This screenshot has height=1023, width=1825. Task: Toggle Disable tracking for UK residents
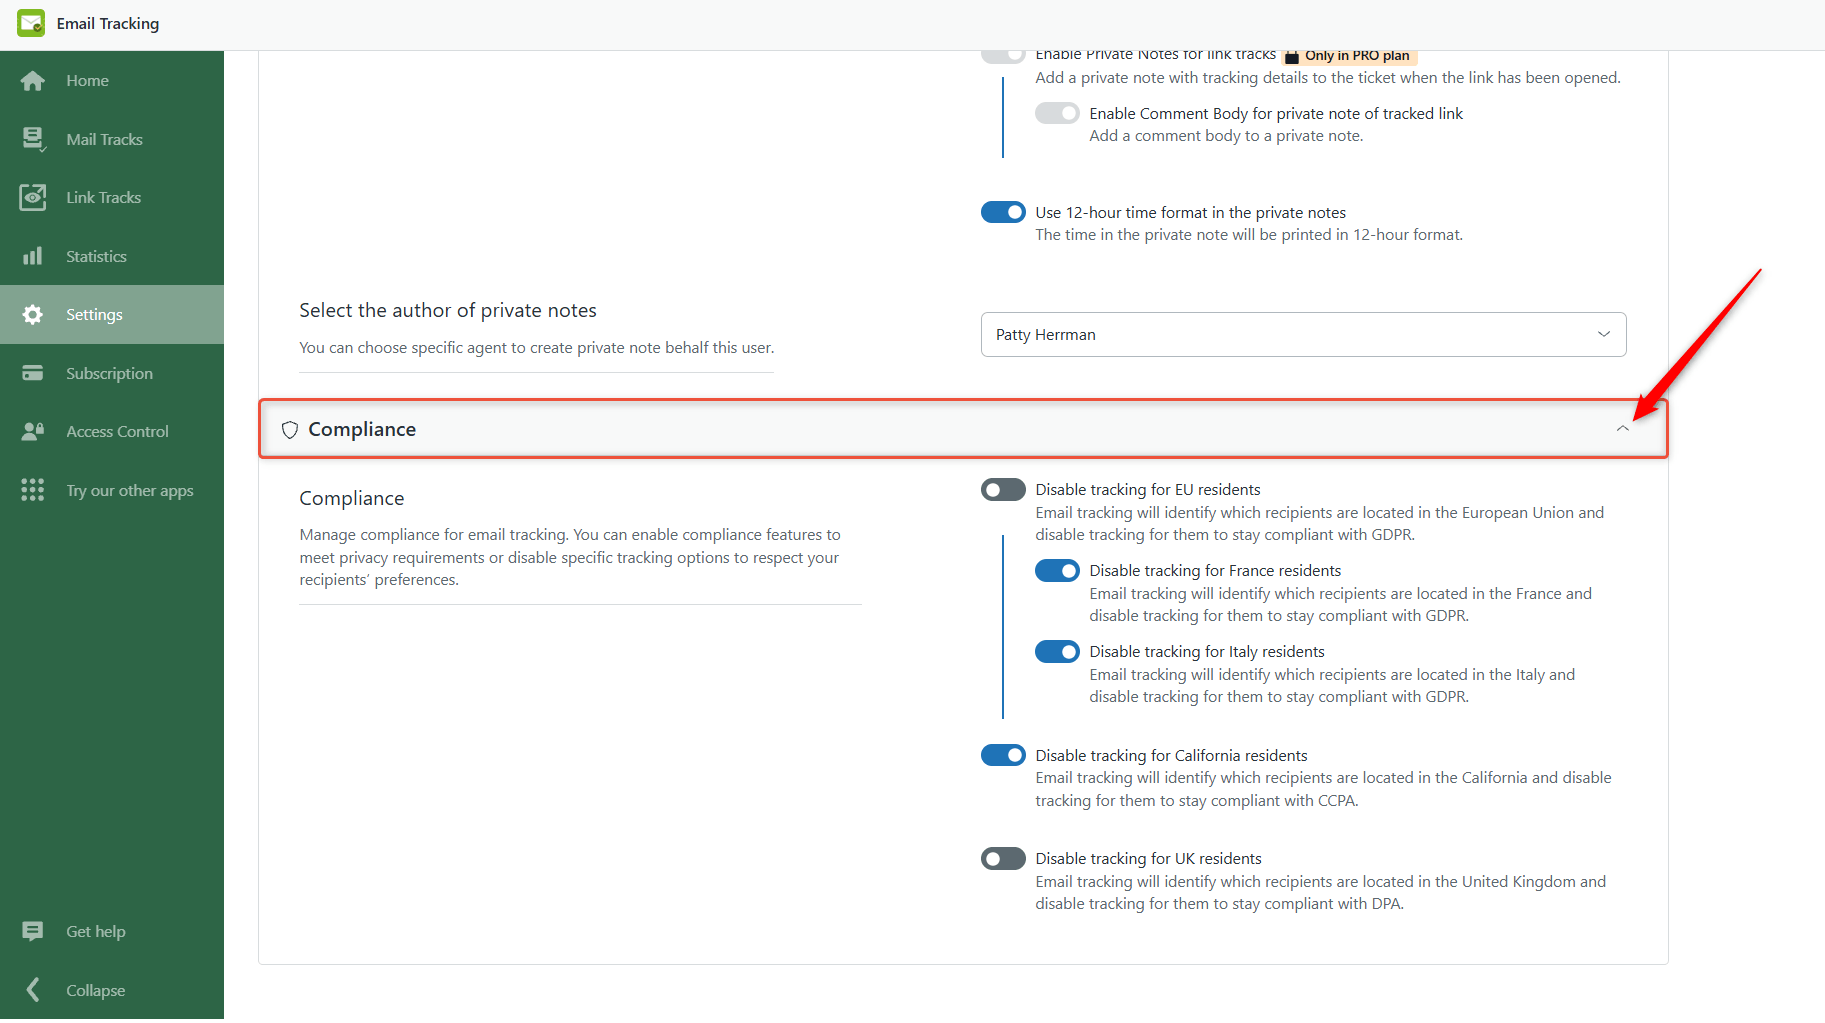coord(1003,859)
